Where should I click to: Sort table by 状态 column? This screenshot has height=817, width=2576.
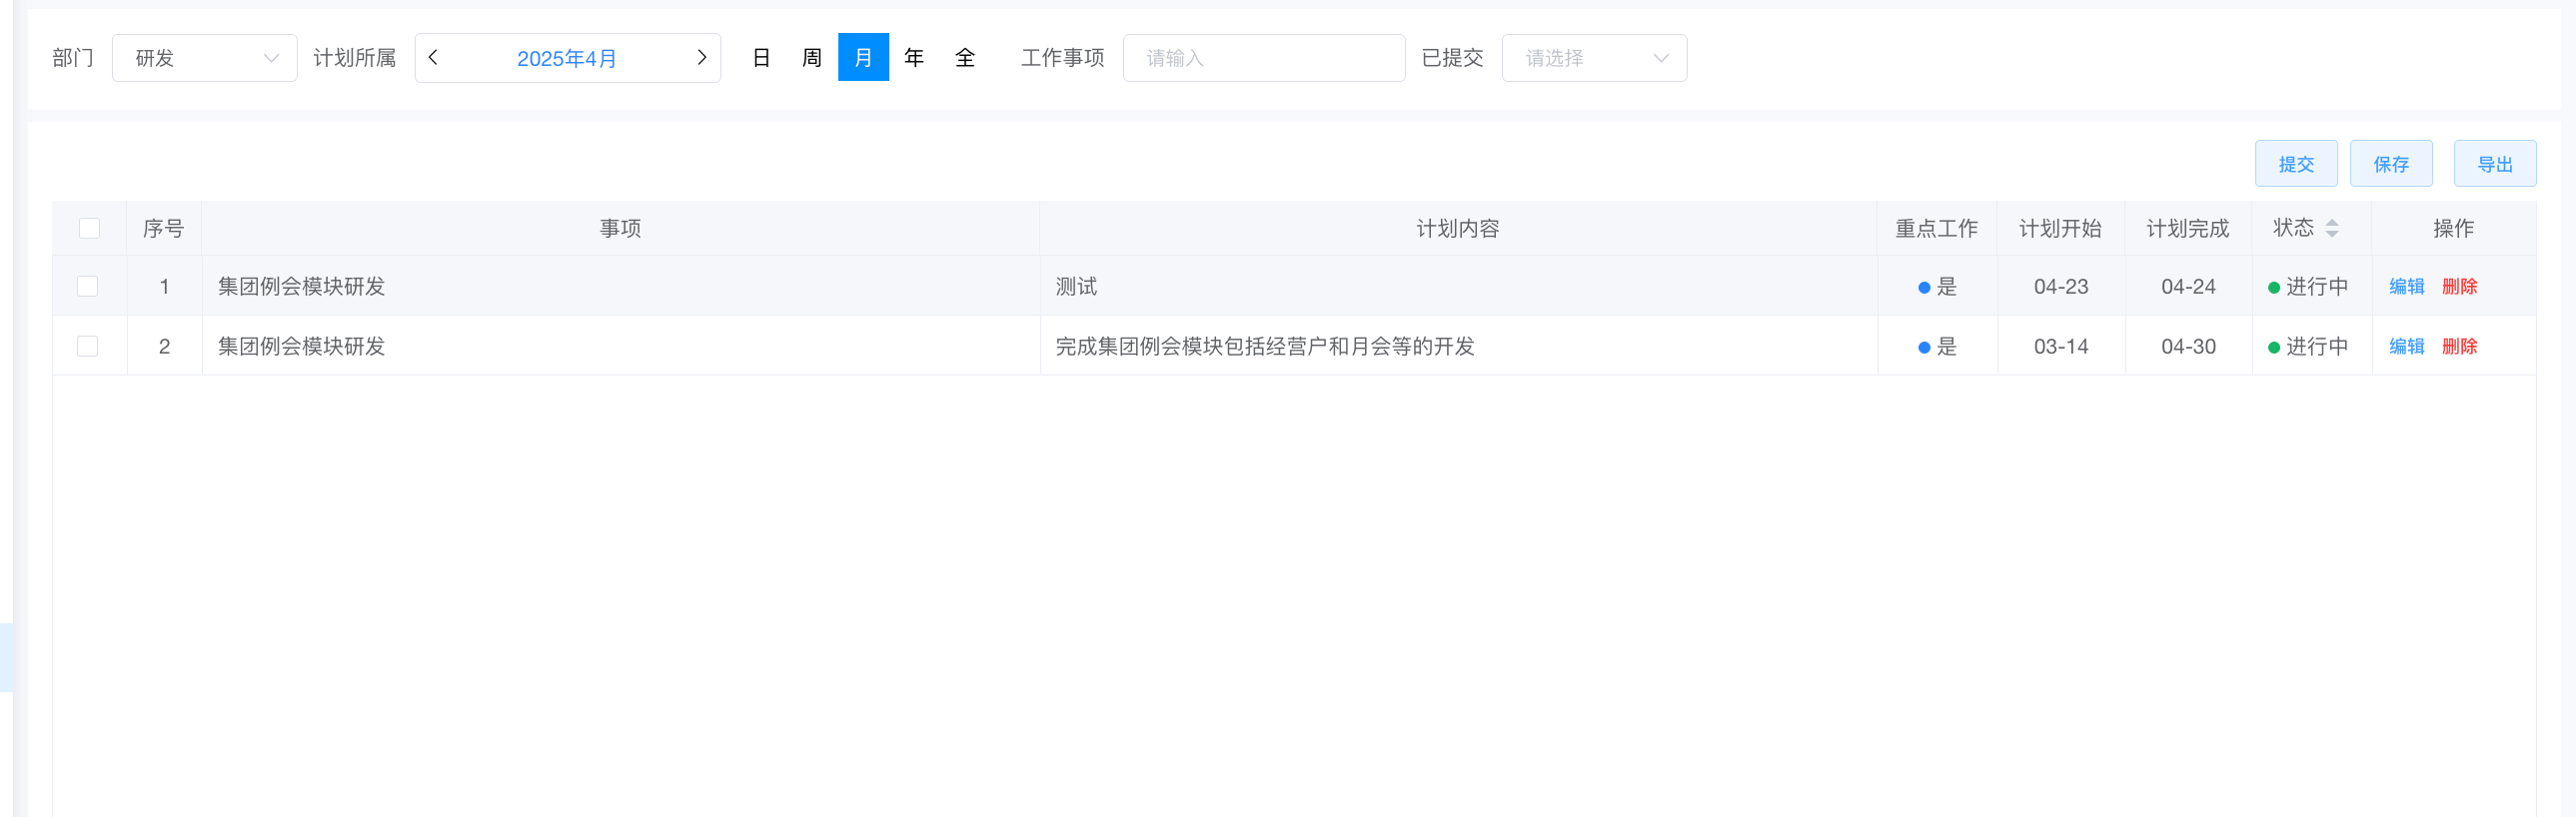click(2331, 229)
